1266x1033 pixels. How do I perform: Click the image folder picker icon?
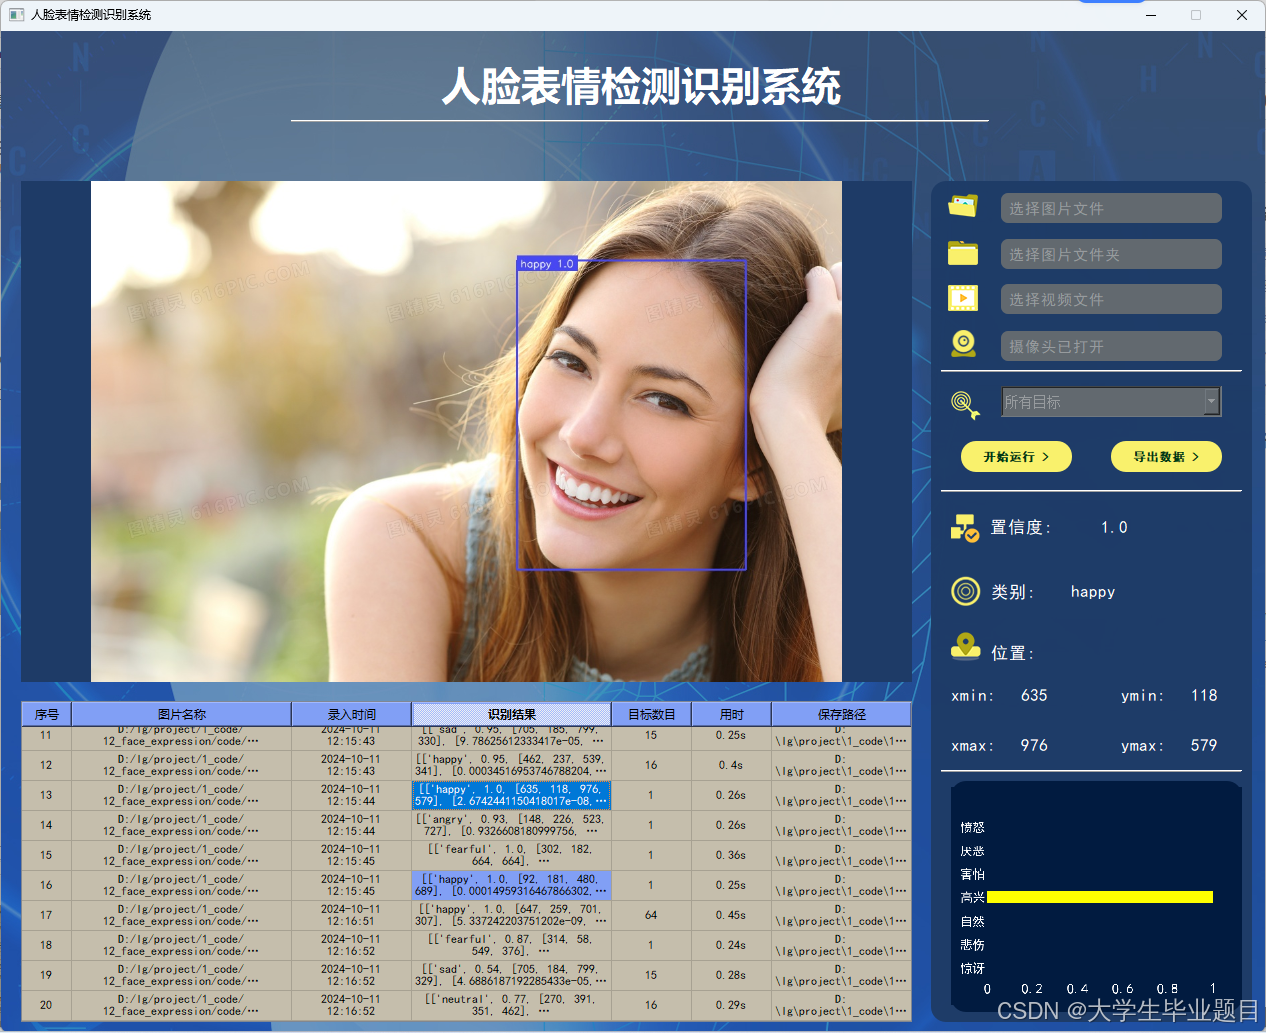(963, 253)
